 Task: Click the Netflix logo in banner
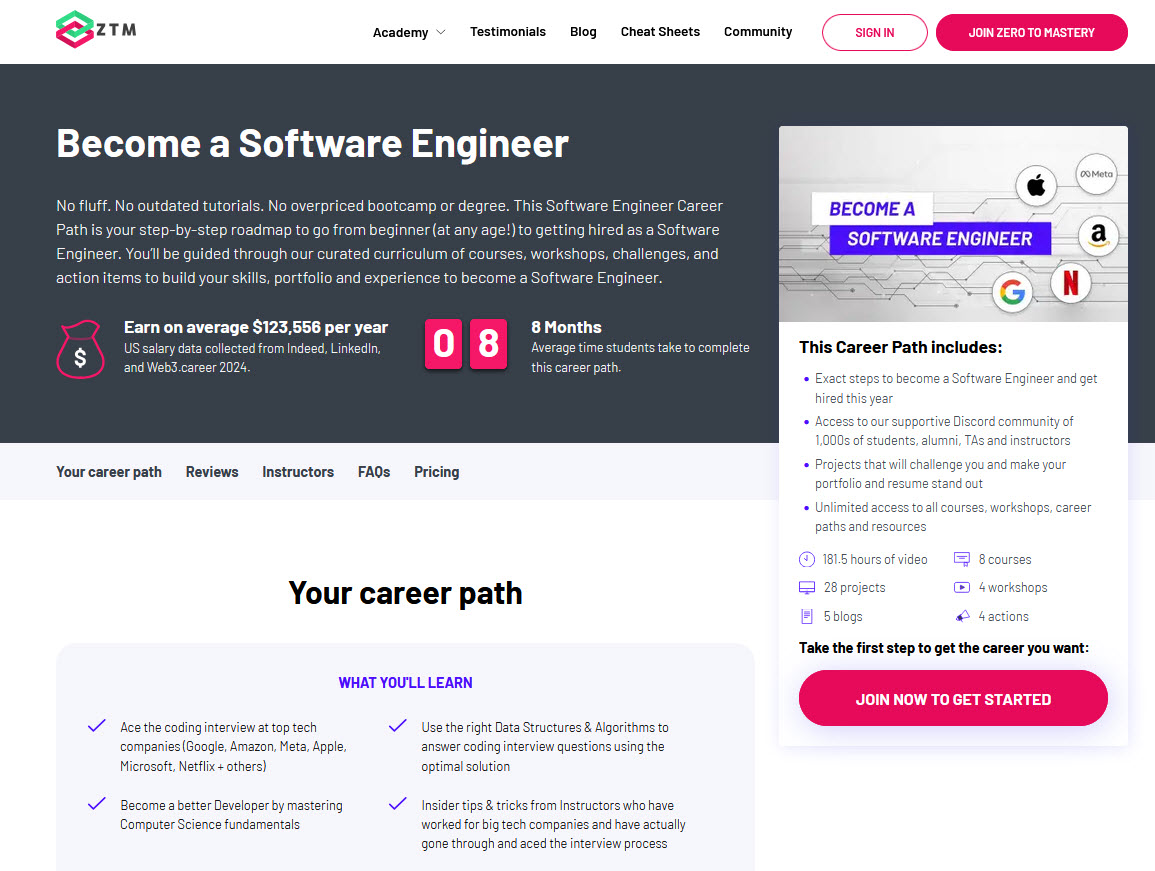tap(1070, 282)
